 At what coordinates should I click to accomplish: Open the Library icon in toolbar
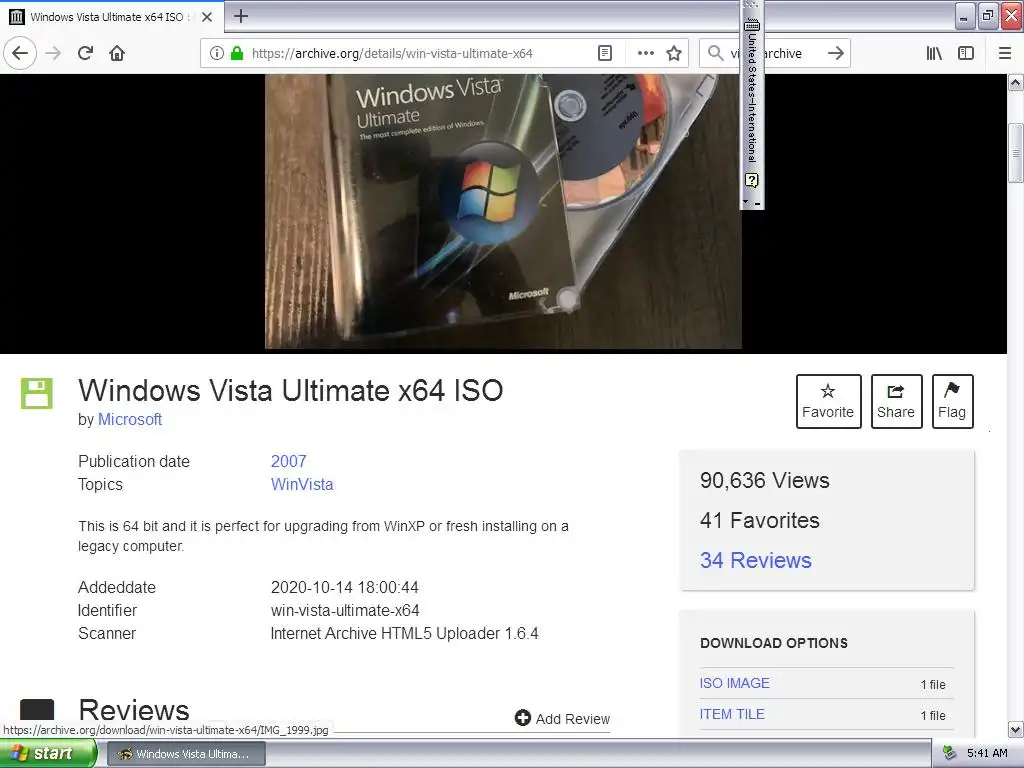[x=934, y=54]
